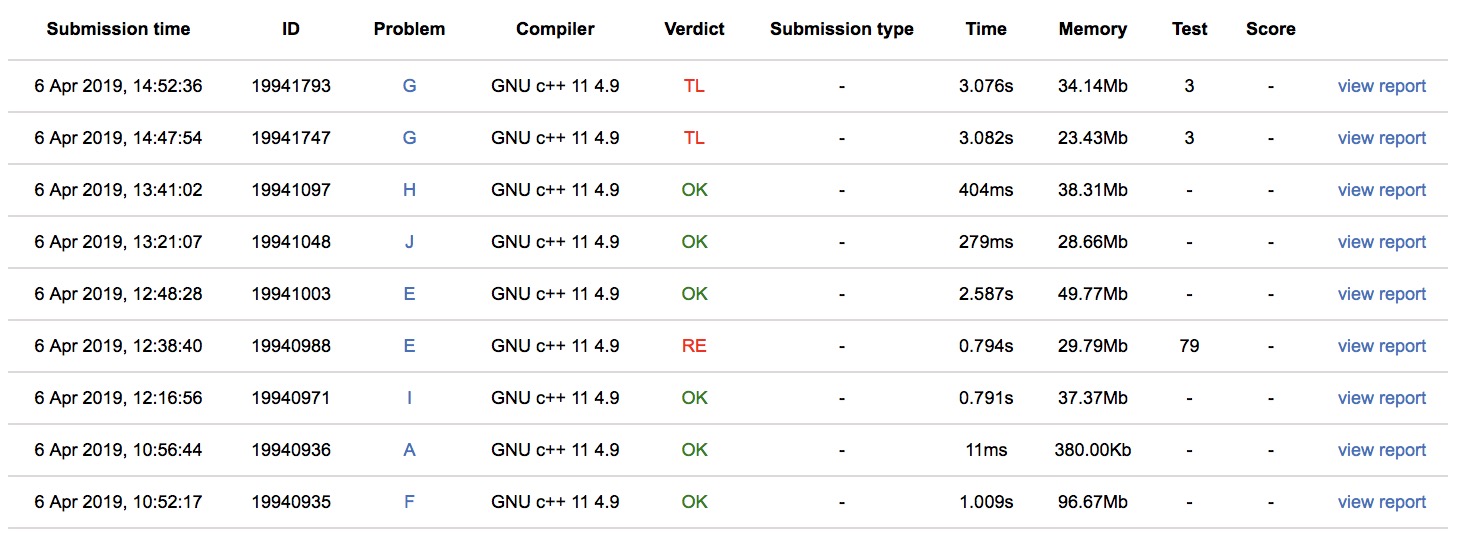View report of submission 19941048
Image resolution: width=1458 pixels, height=538 pixels.
[x=1381, y=242]
